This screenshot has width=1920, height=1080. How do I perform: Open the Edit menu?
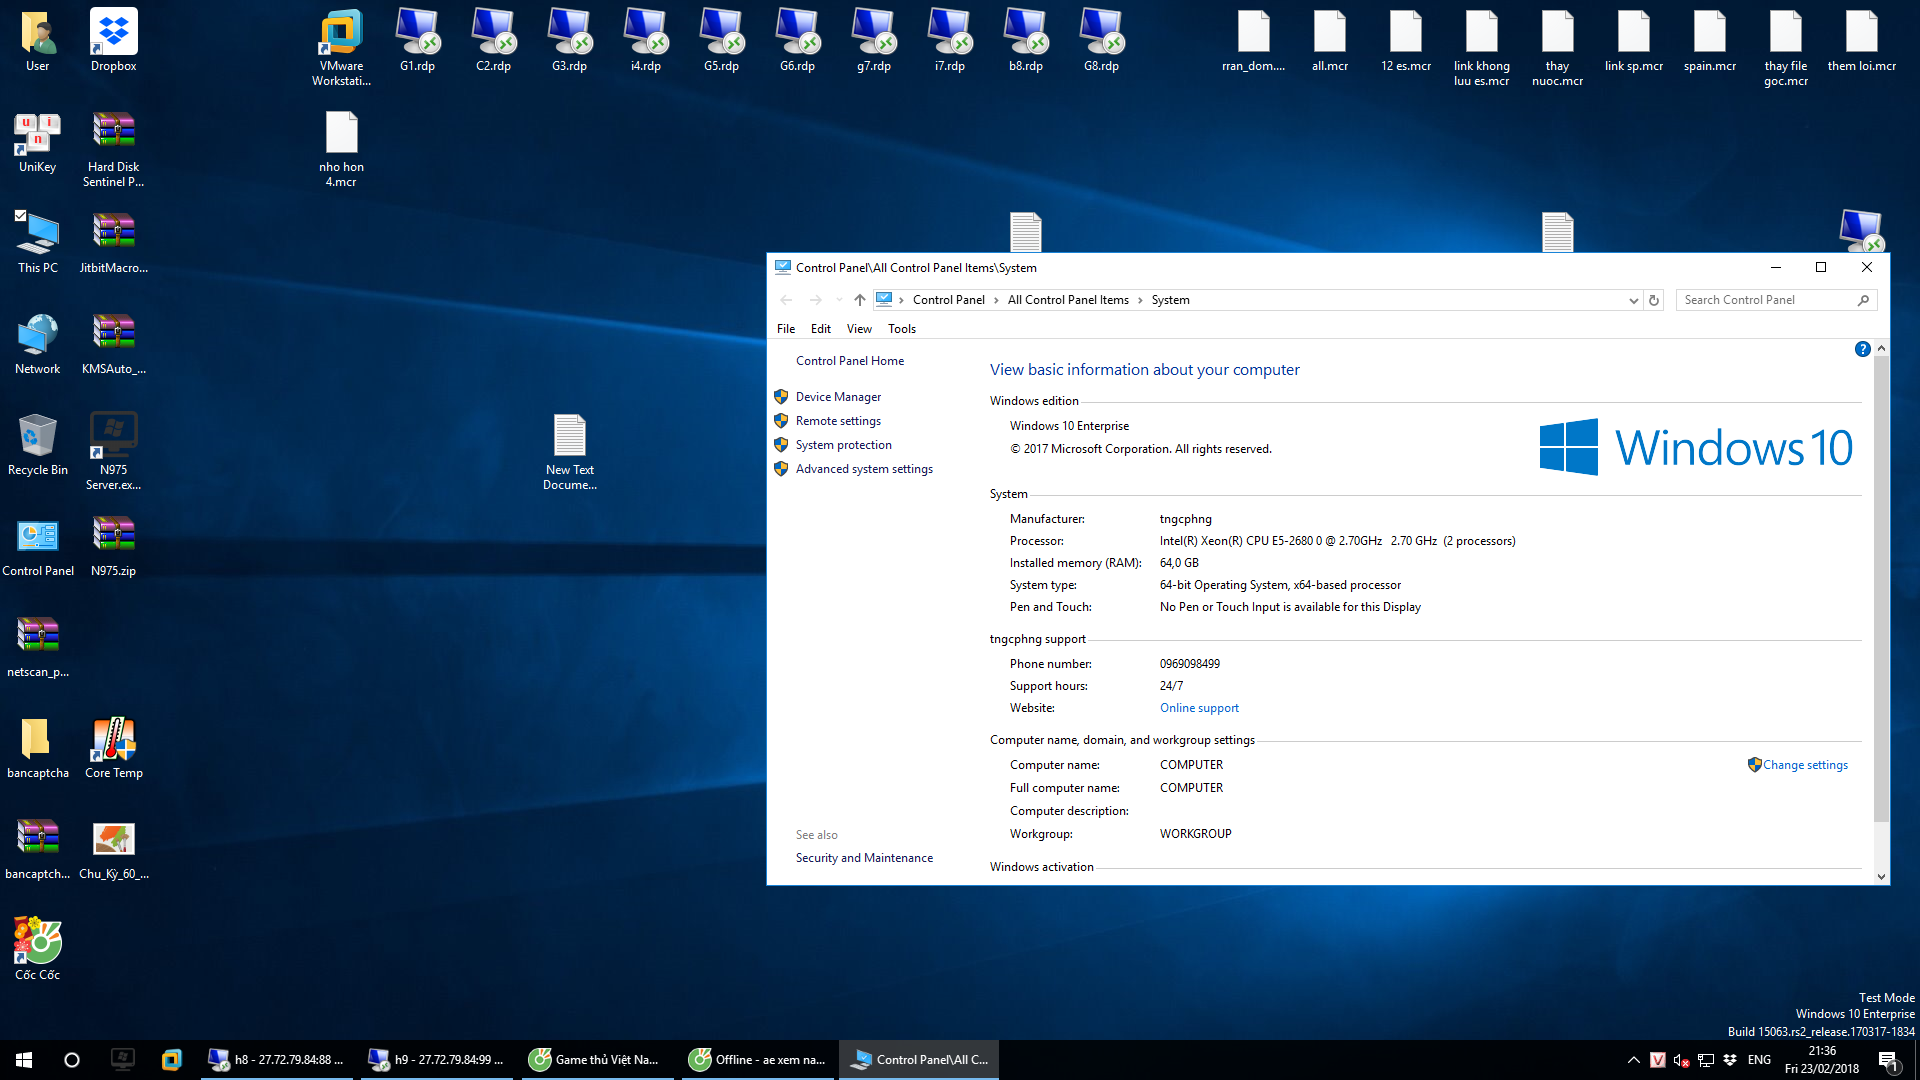821,328
